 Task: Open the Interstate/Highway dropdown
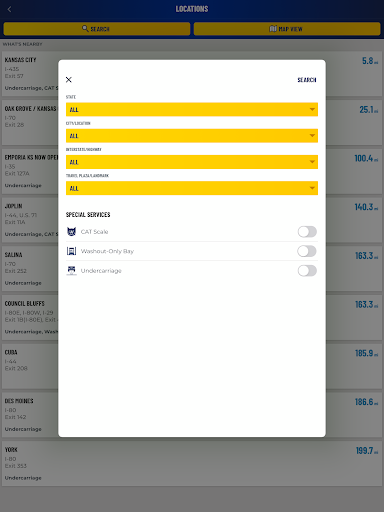click(192, 162)
